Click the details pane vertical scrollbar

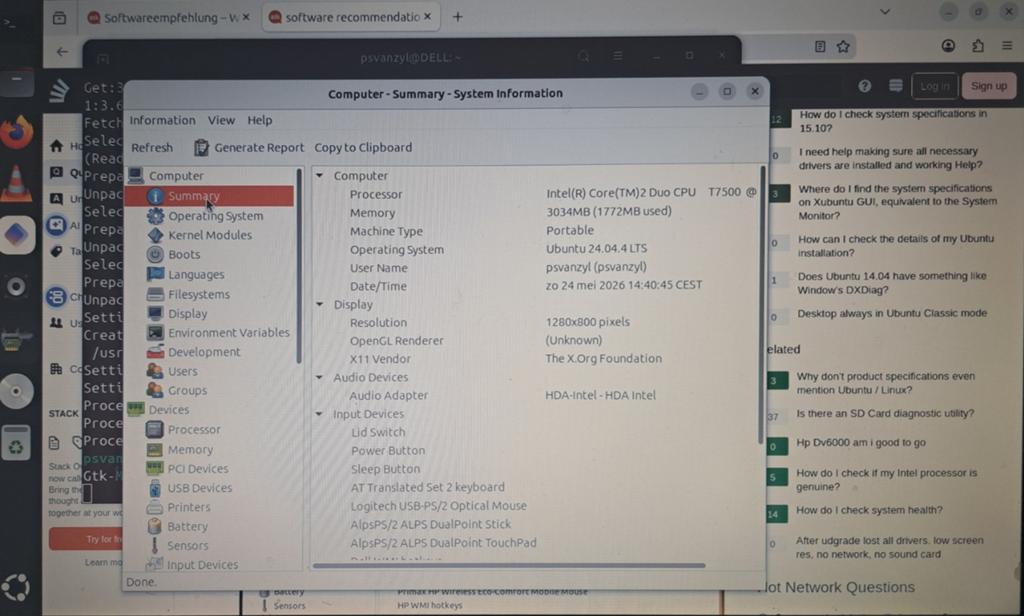tap(761, 305)
